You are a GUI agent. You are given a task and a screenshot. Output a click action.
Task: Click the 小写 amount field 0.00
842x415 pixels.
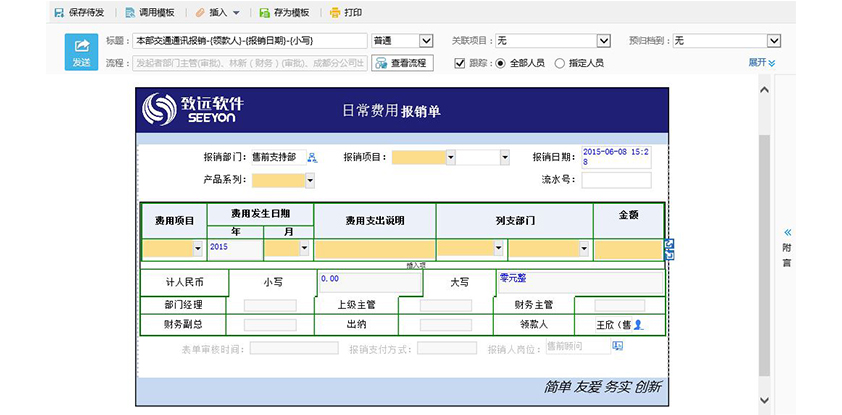click(x=370, y=283)
